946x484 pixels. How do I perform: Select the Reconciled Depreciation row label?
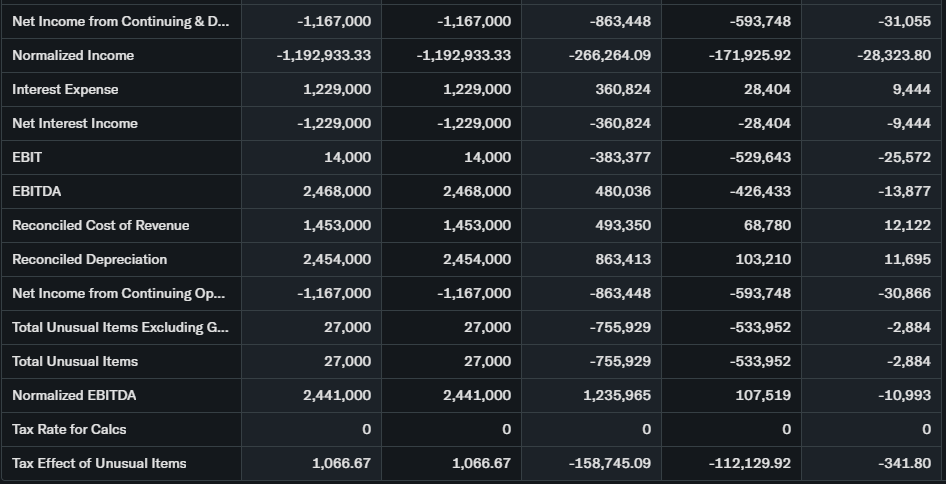pos(89,259)
